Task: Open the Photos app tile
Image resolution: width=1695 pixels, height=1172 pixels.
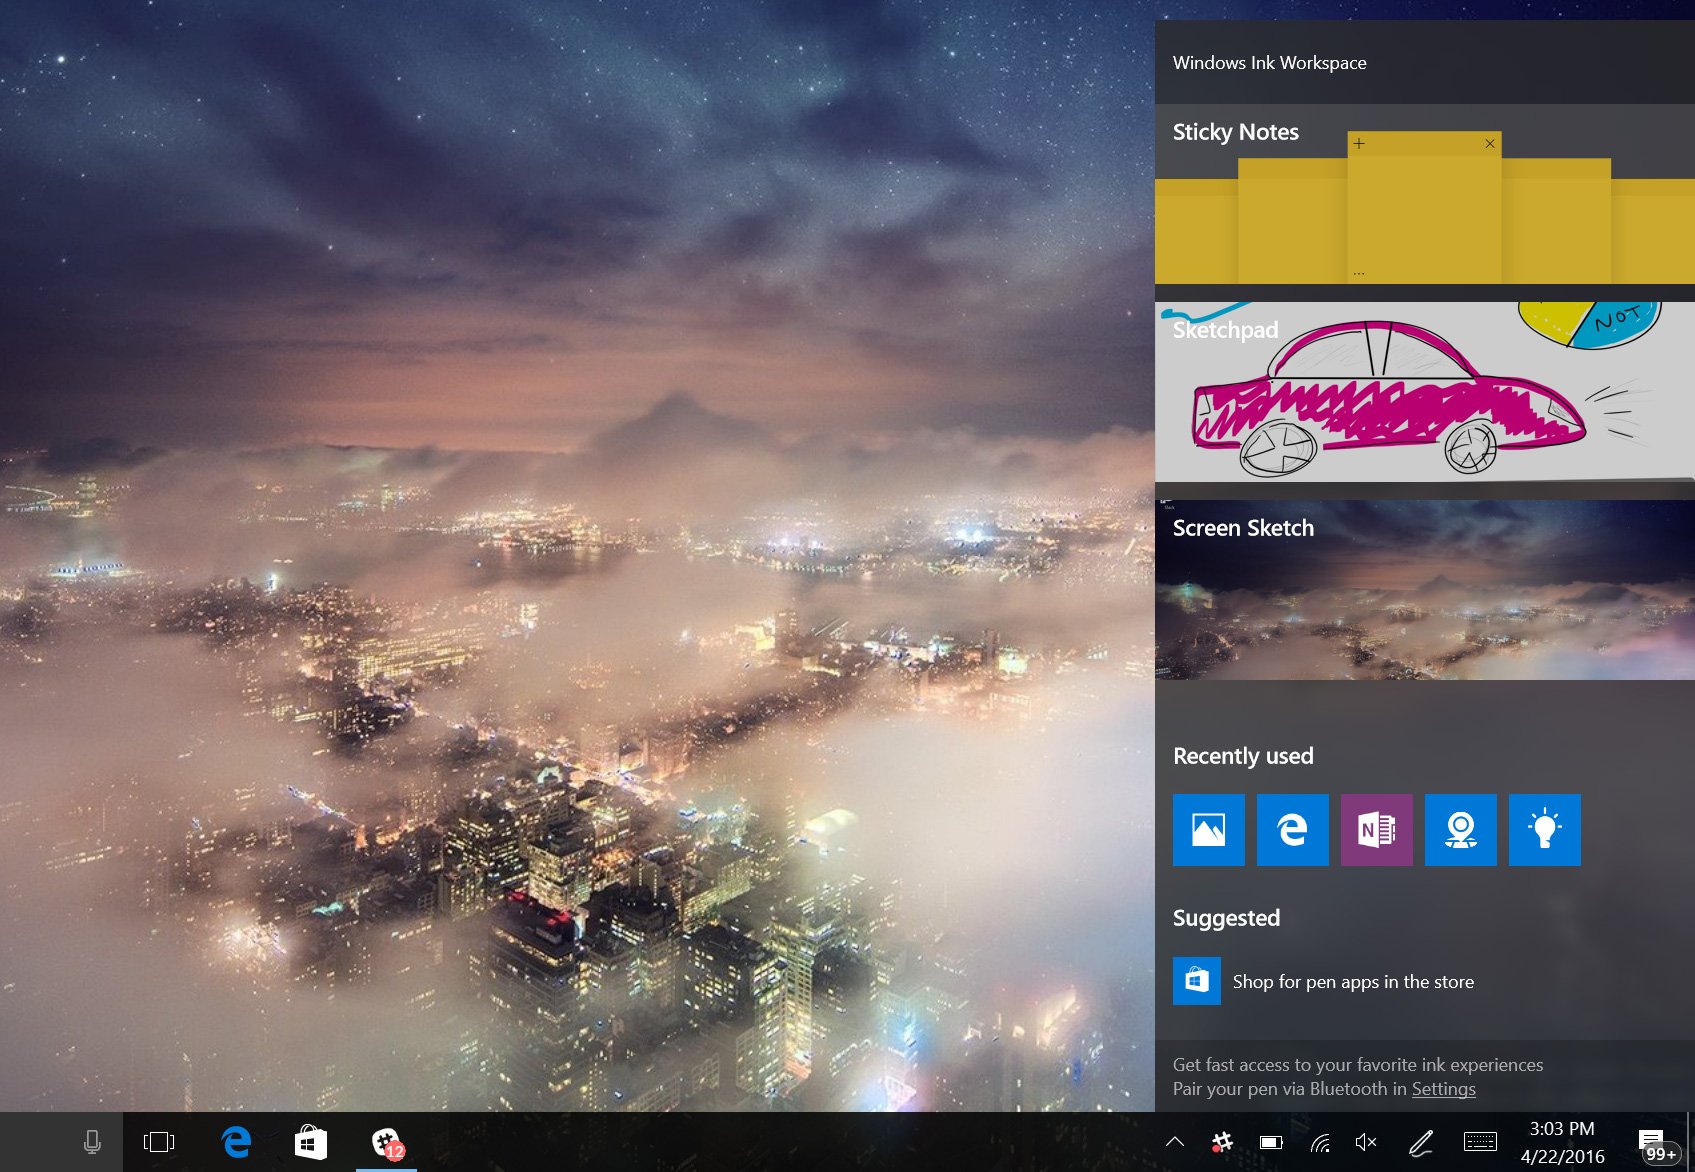Action: 1208,830
